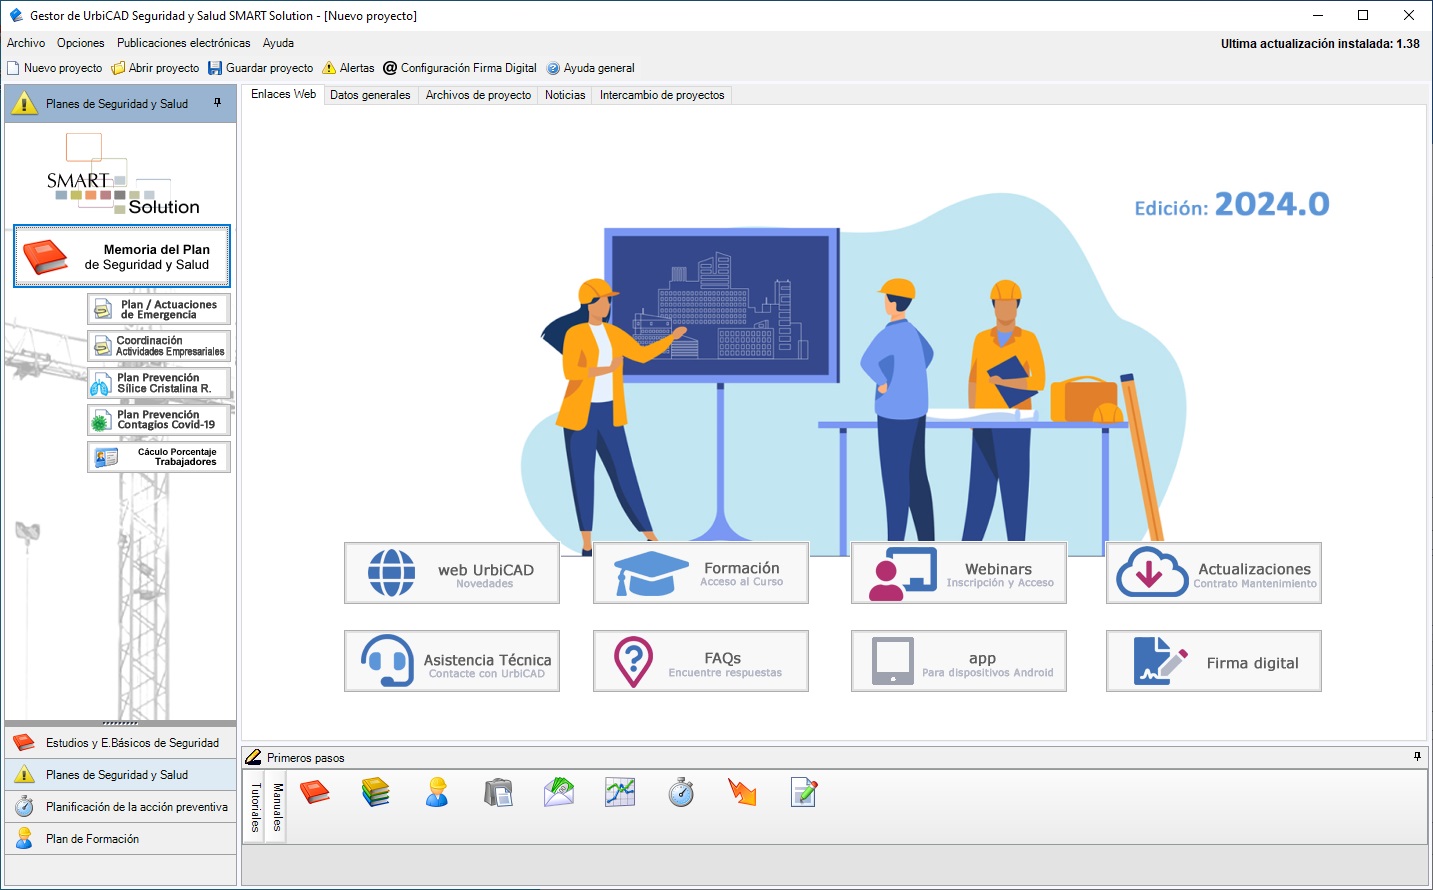The width and height of the screenshot is (1433, 890).
Task: Switch to the Noticias tab
Action: point(565,95)
